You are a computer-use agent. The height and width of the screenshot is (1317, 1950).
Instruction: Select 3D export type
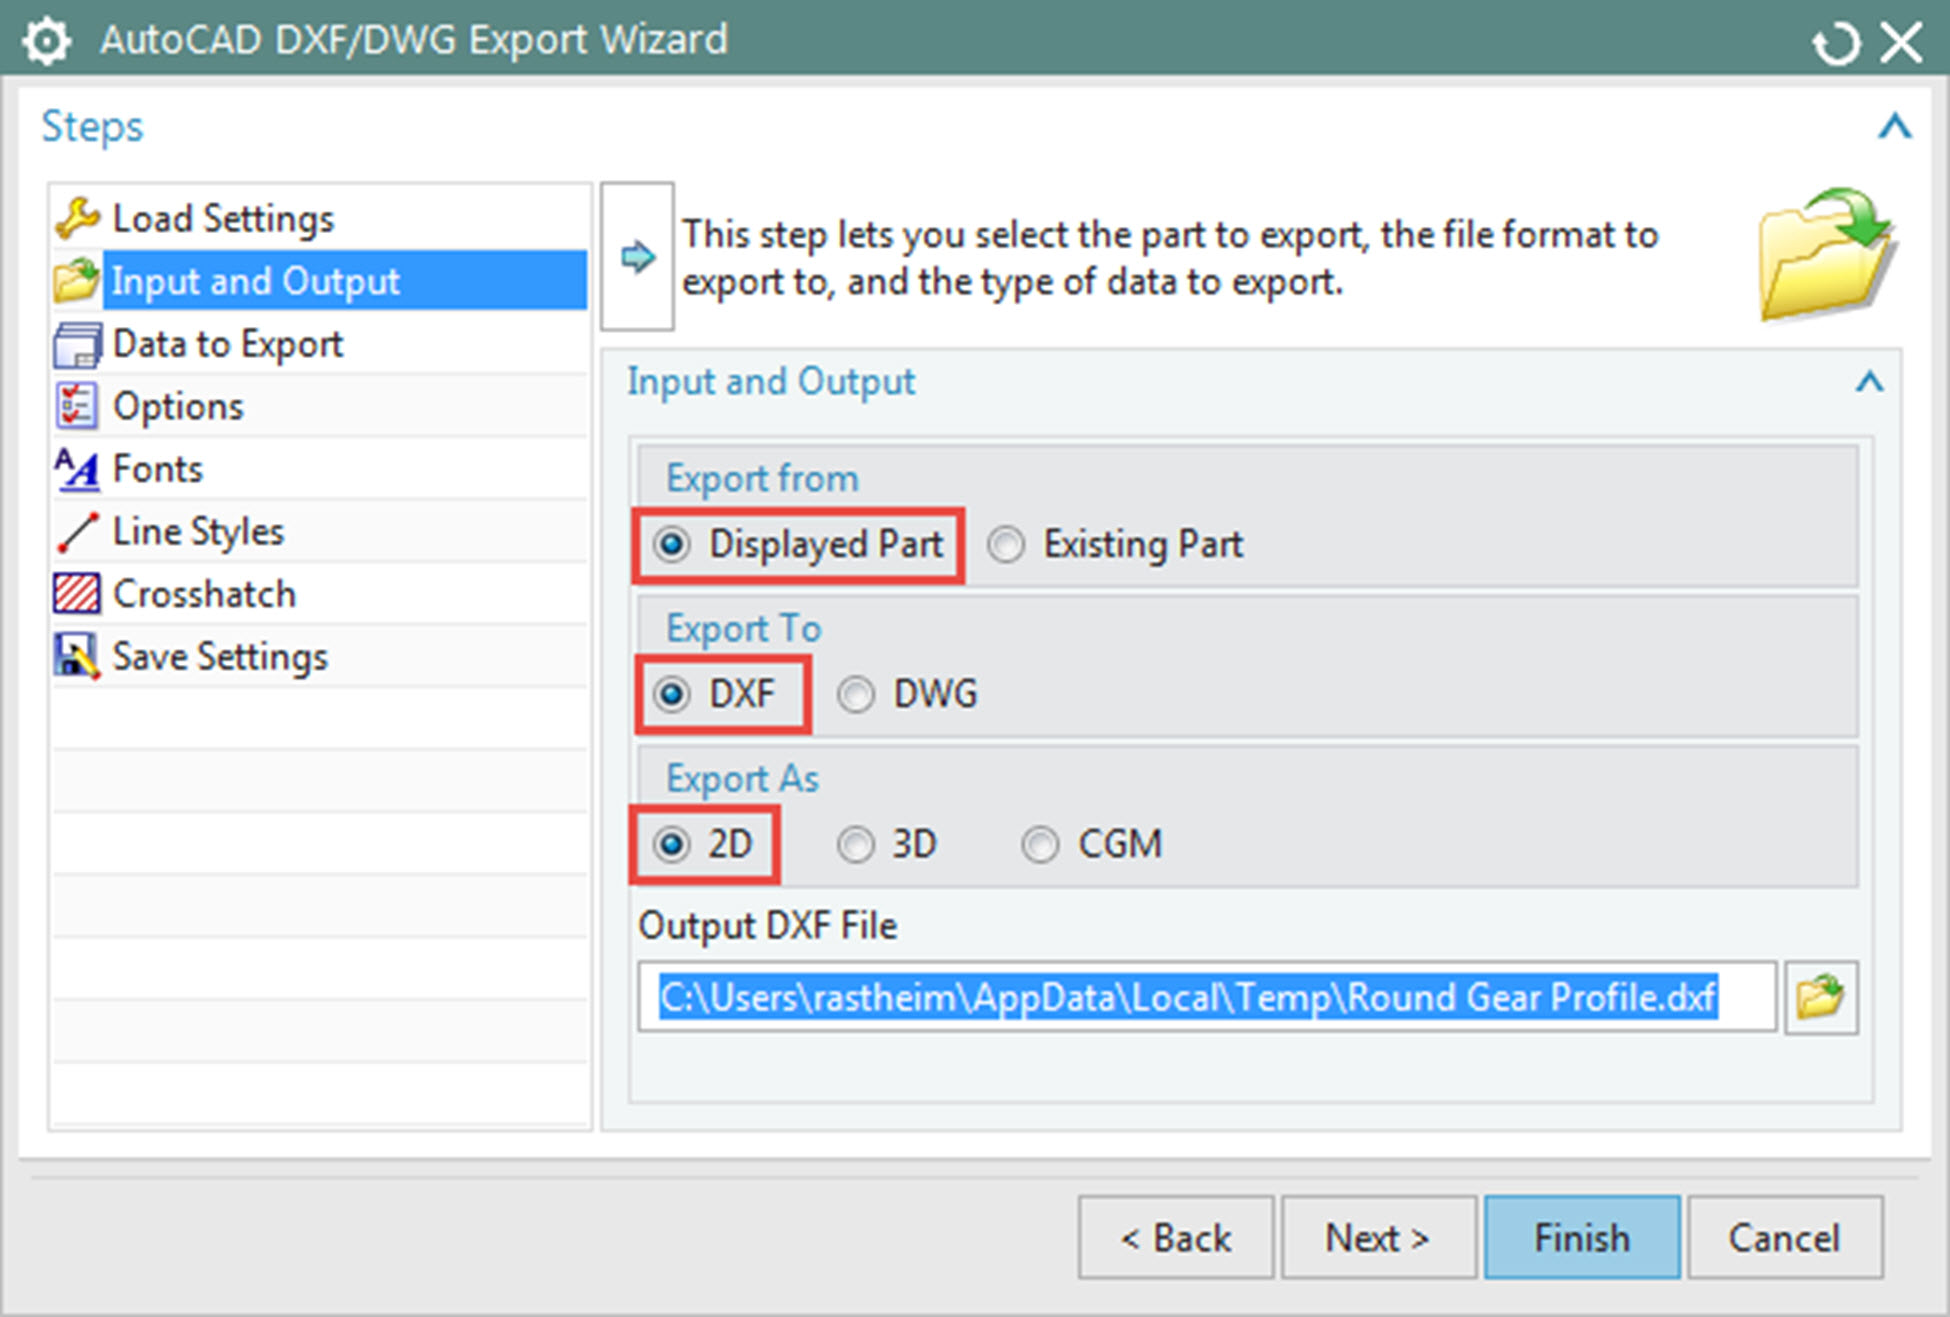(856, 845)
